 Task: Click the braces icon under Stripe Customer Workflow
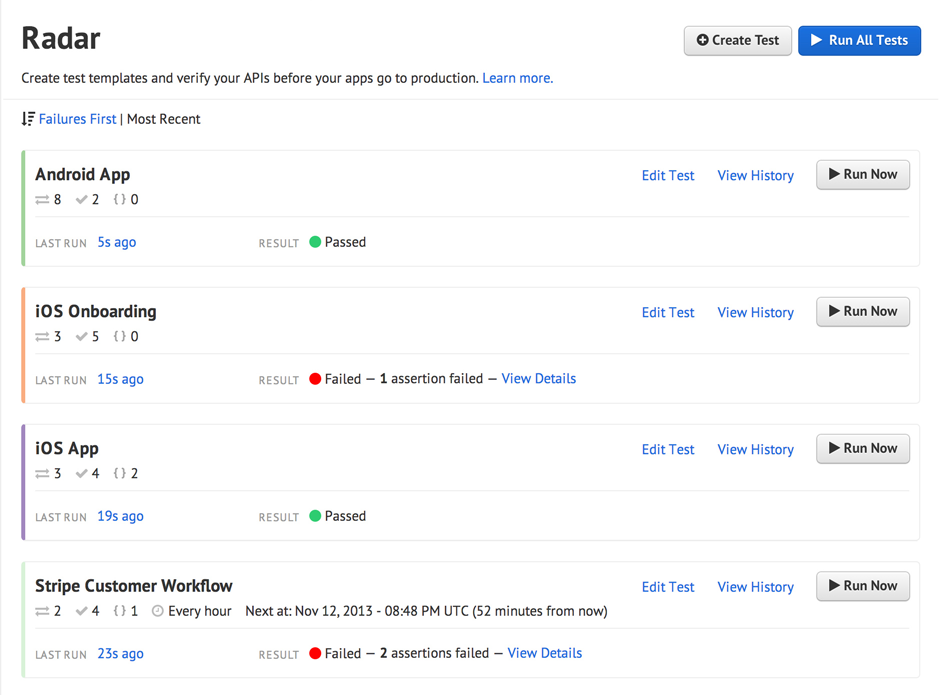[120, 611]
